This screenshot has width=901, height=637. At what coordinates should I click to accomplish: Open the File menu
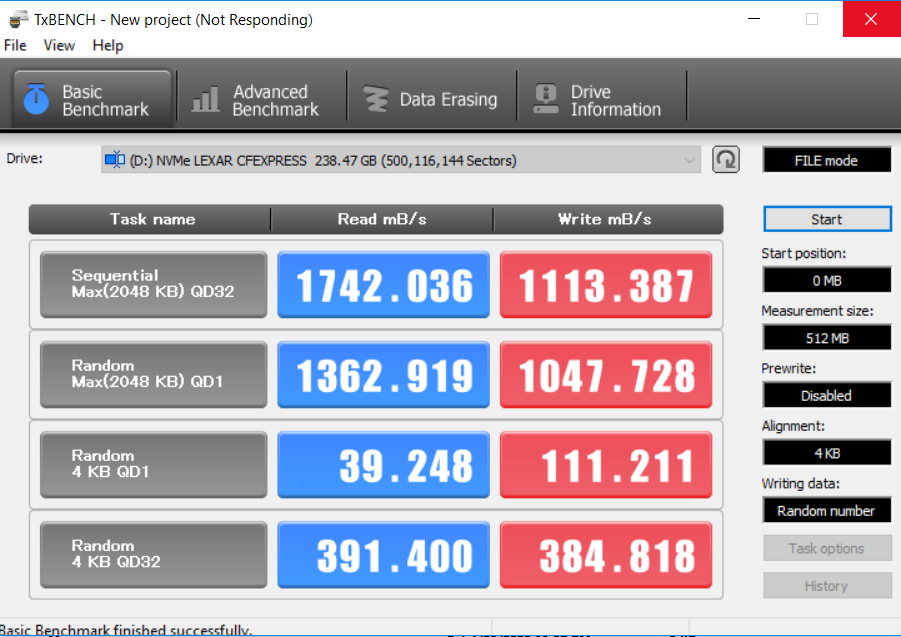coord(15,45)
